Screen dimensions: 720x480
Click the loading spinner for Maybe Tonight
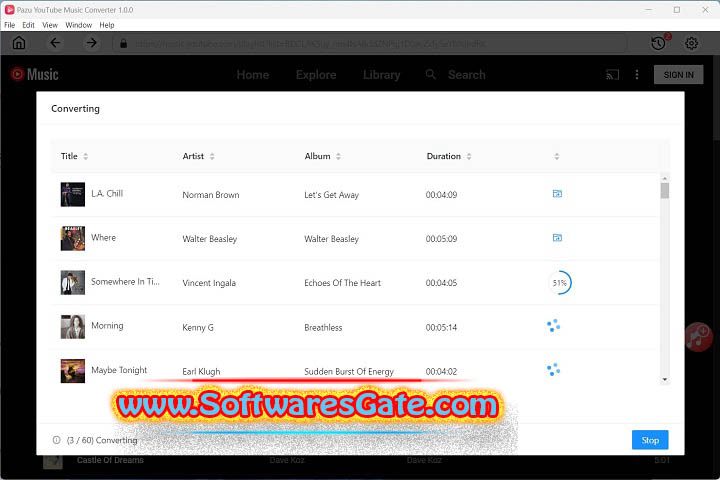(554, 369)
